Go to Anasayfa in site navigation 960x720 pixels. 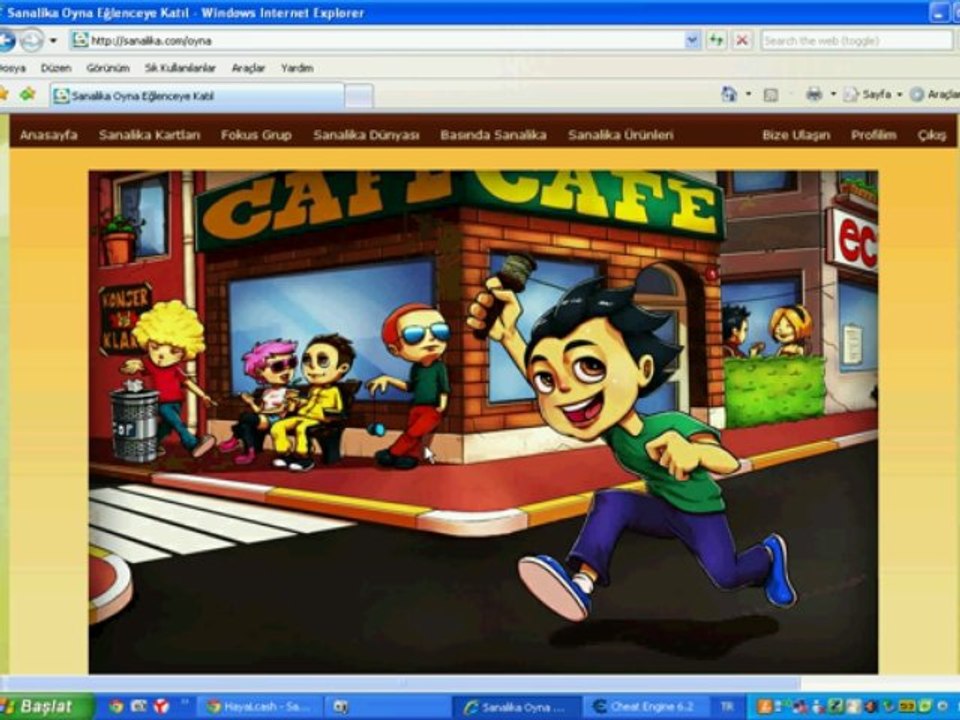(x=48, y=135)
